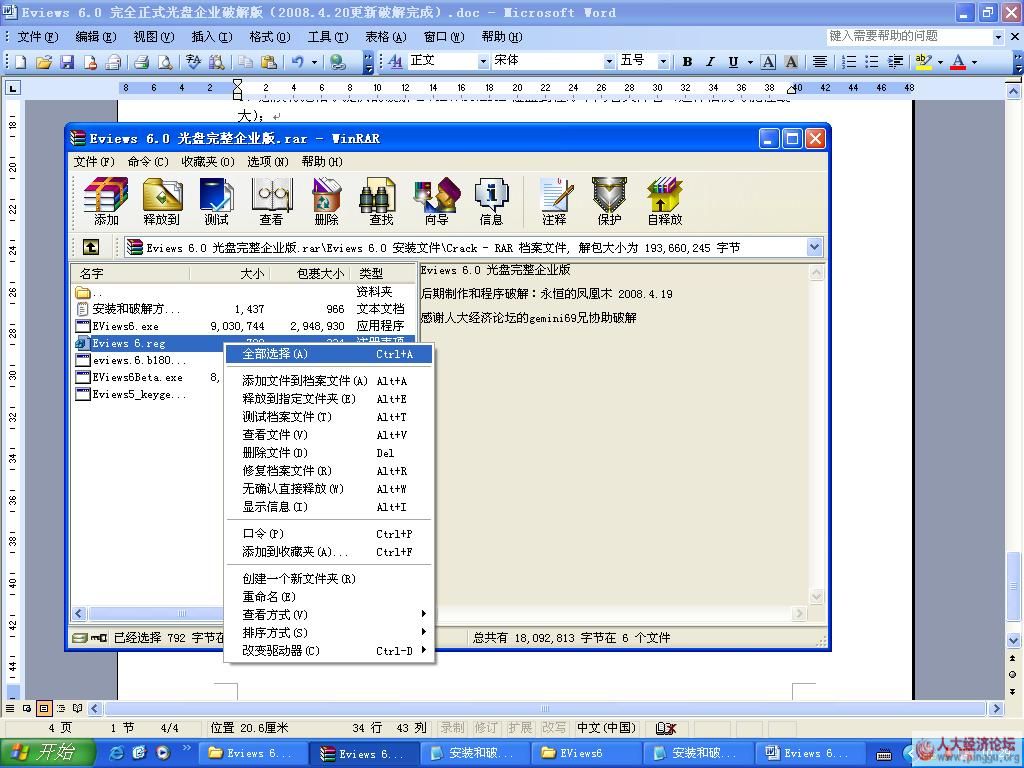Screen dimensions: 1024x768
Task: Click the Type (类型) column header
Action: coord(383,274)
